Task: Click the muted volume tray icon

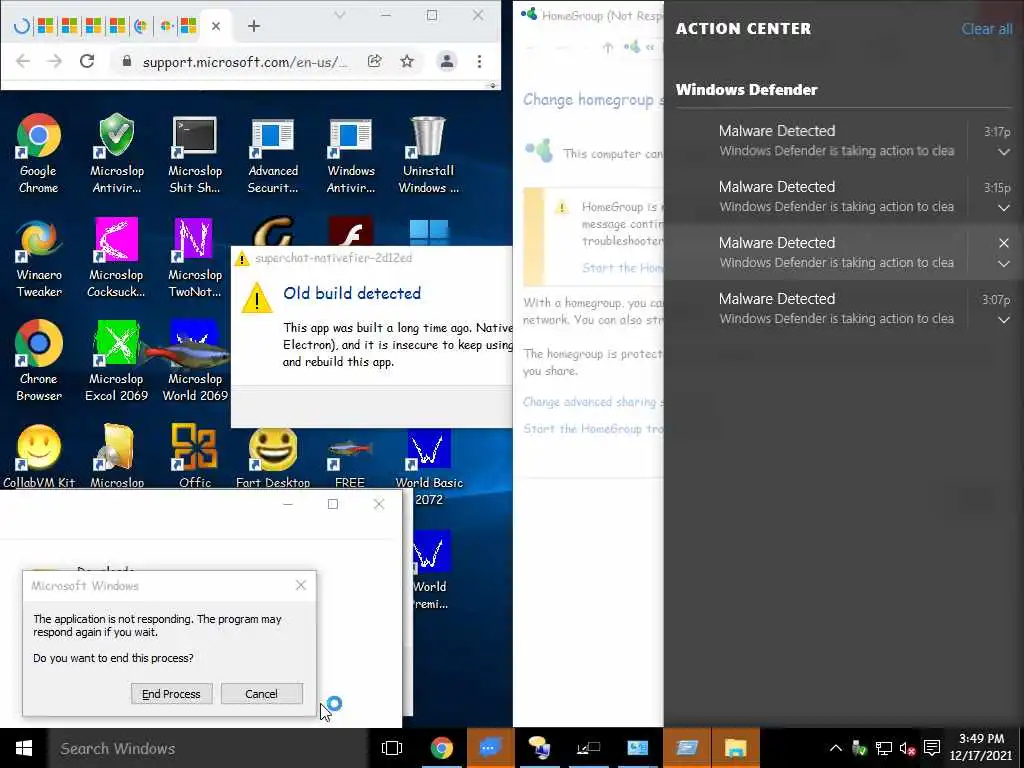Action: click(908, 748)
